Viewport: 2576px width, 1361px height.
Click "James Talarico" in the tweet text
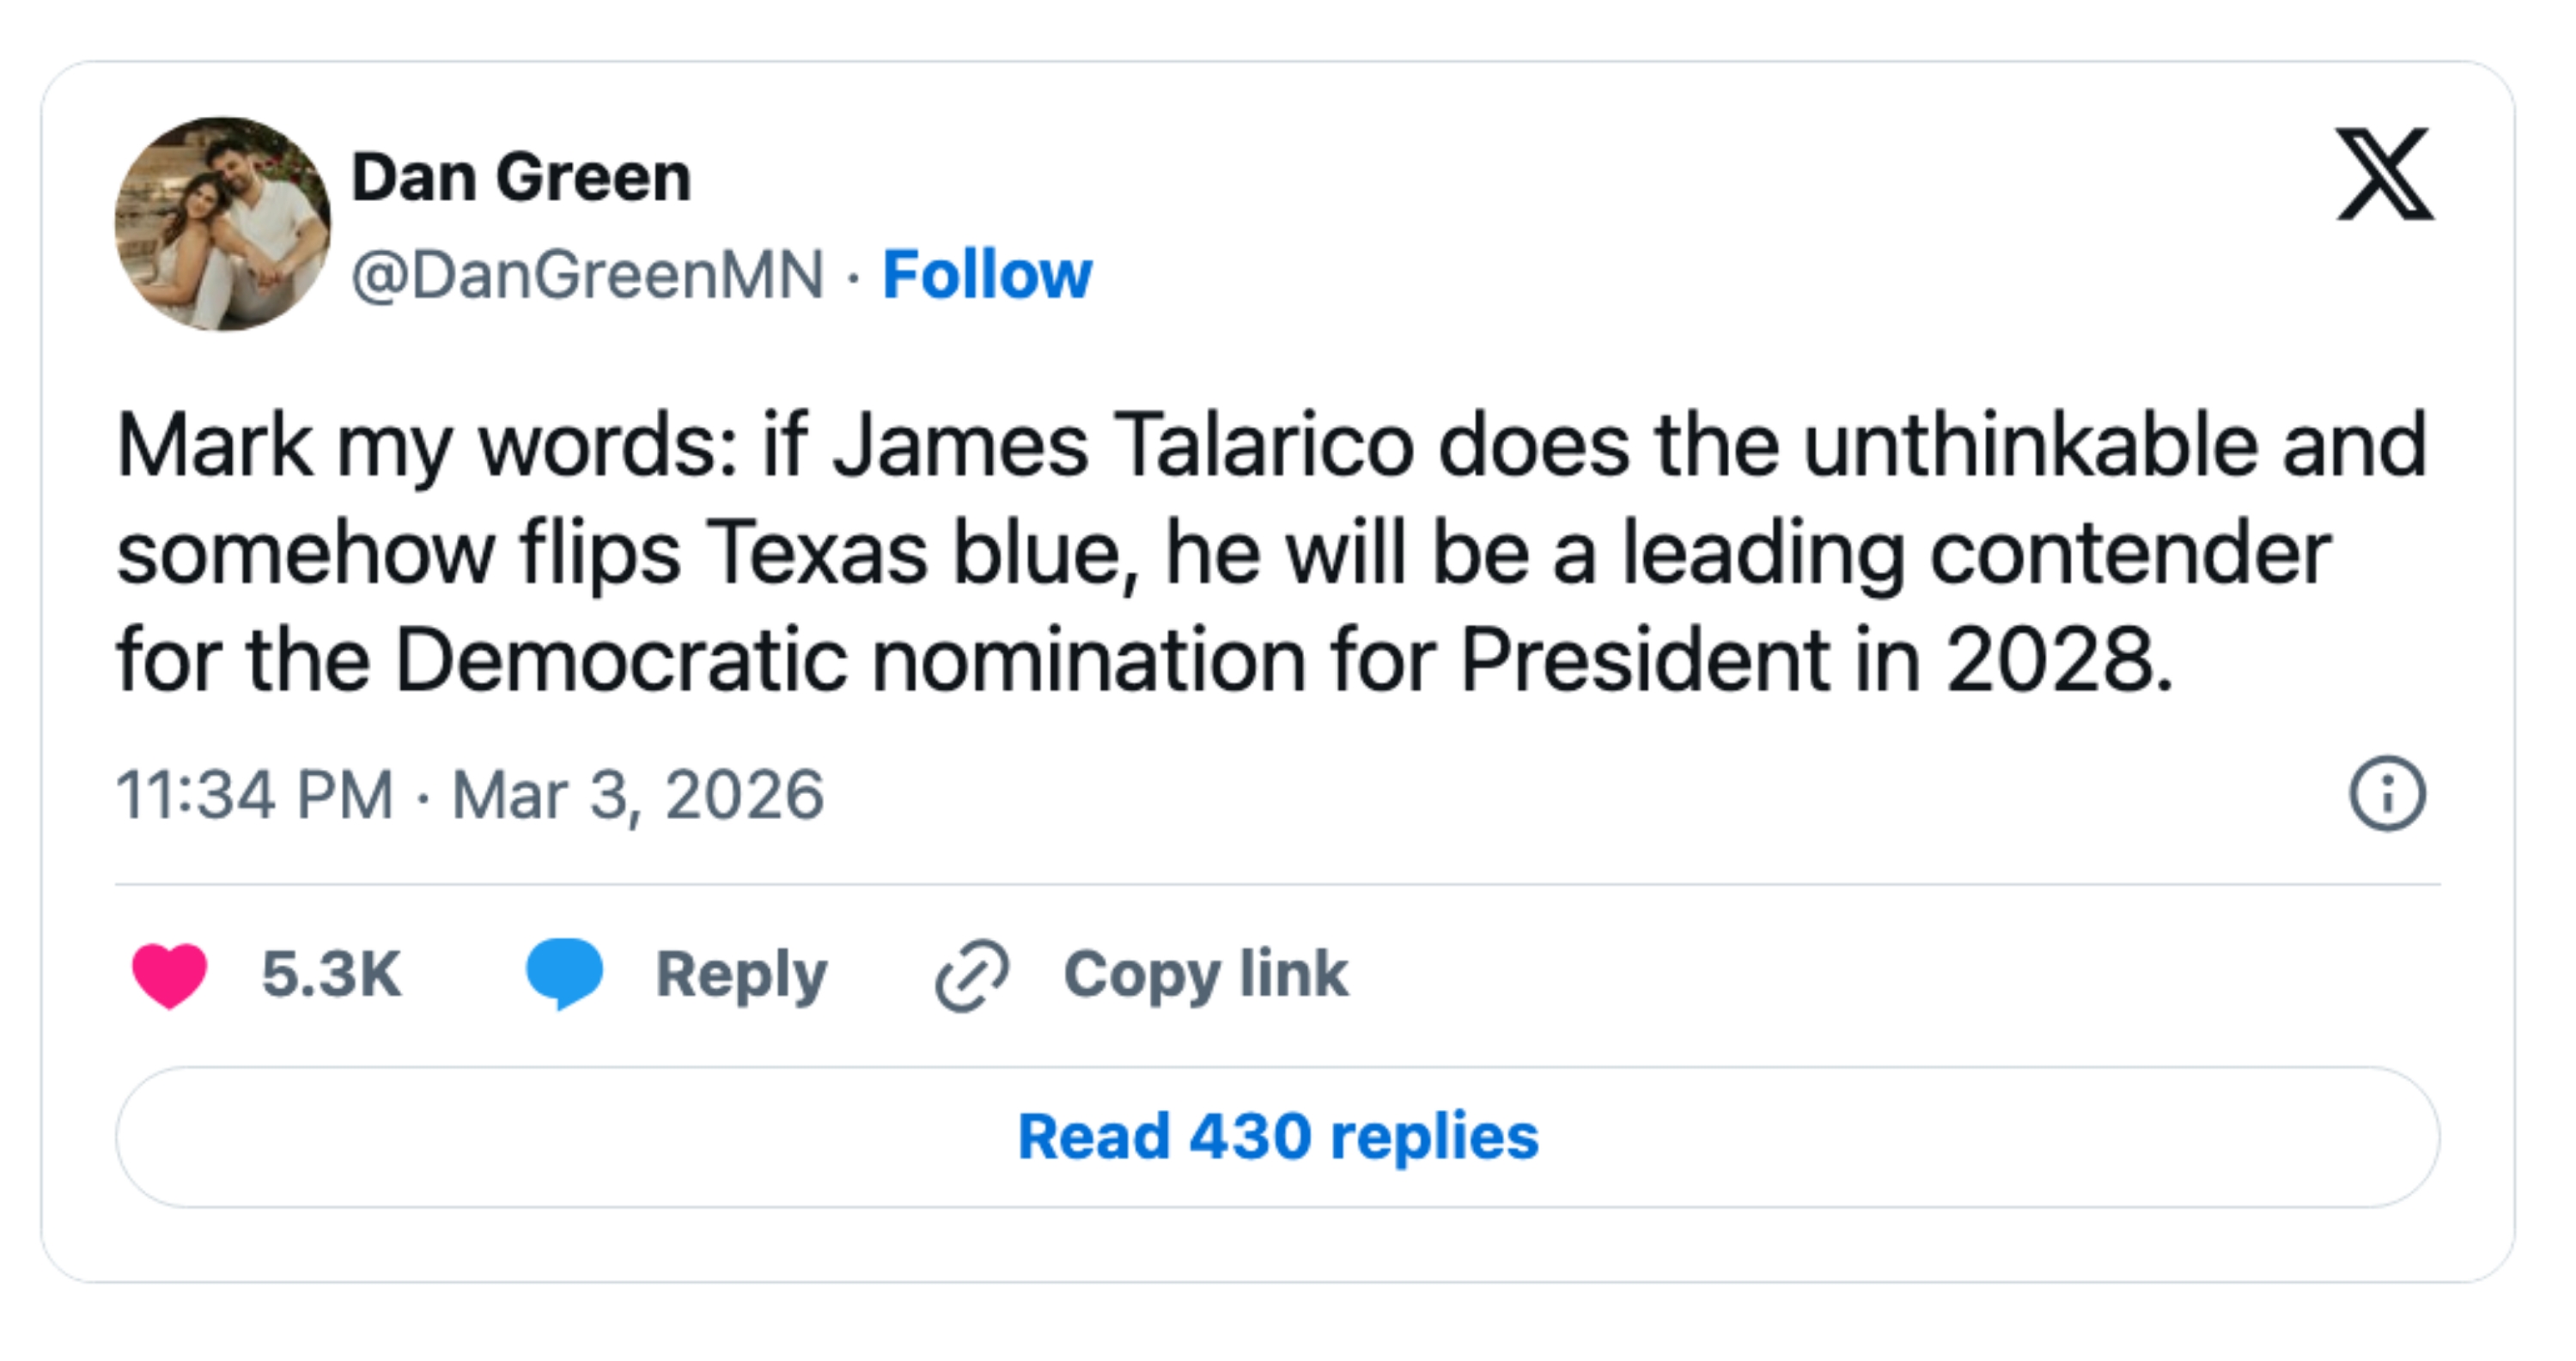click(1123, 446)
